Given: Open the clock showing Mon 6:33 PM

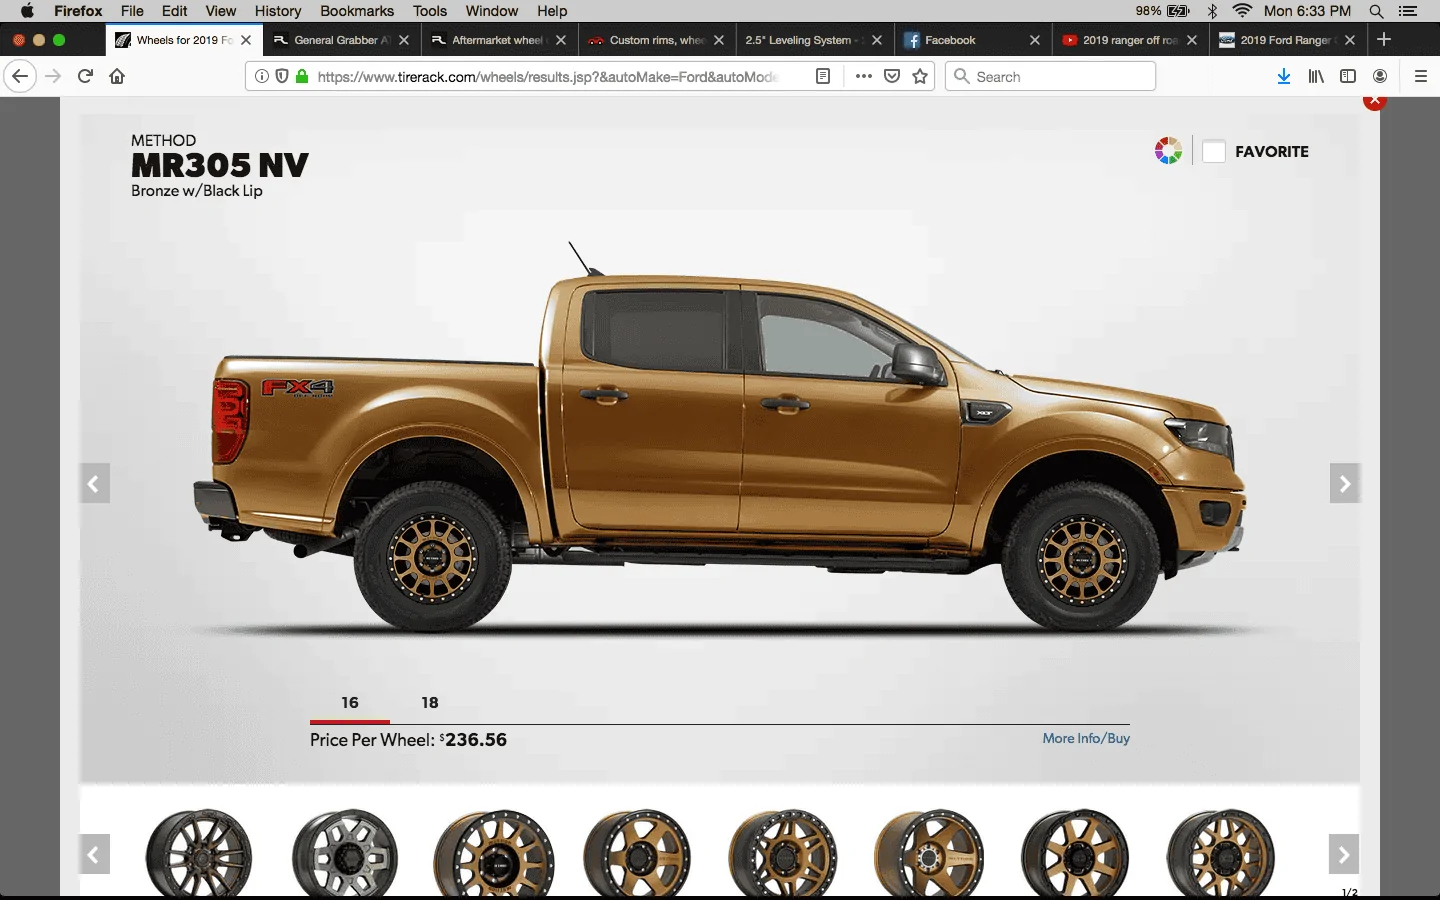Looking at the screenshot, I should pos(1307,11).
